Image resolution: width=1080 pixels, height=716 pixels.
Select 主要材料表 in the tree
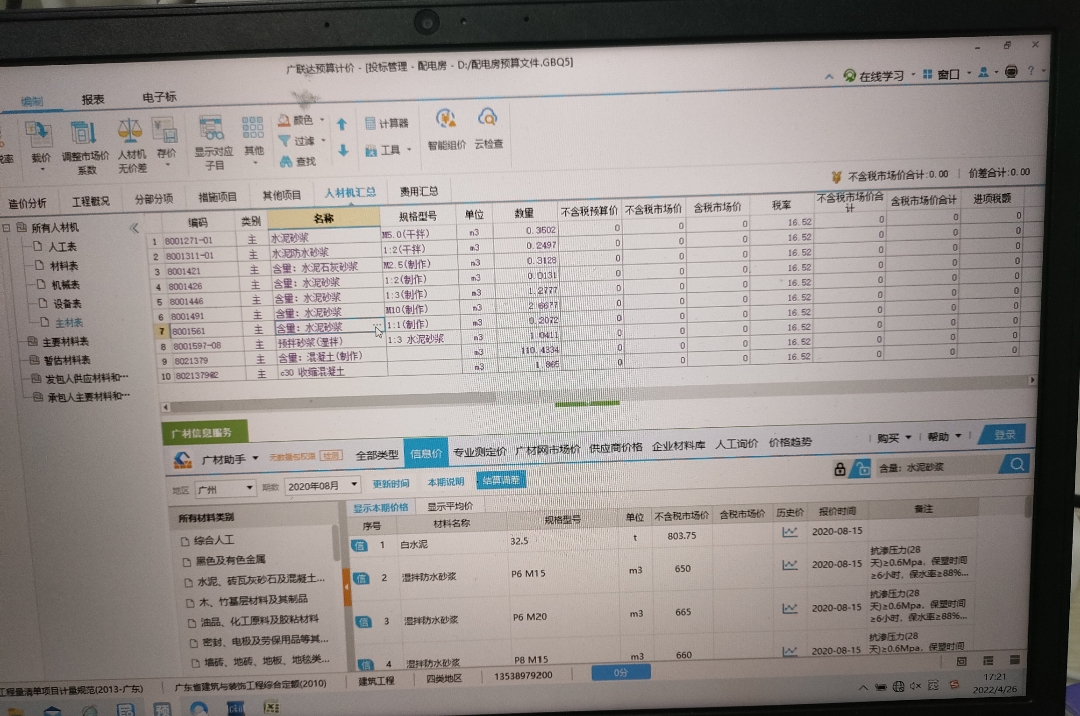[65, 341]
